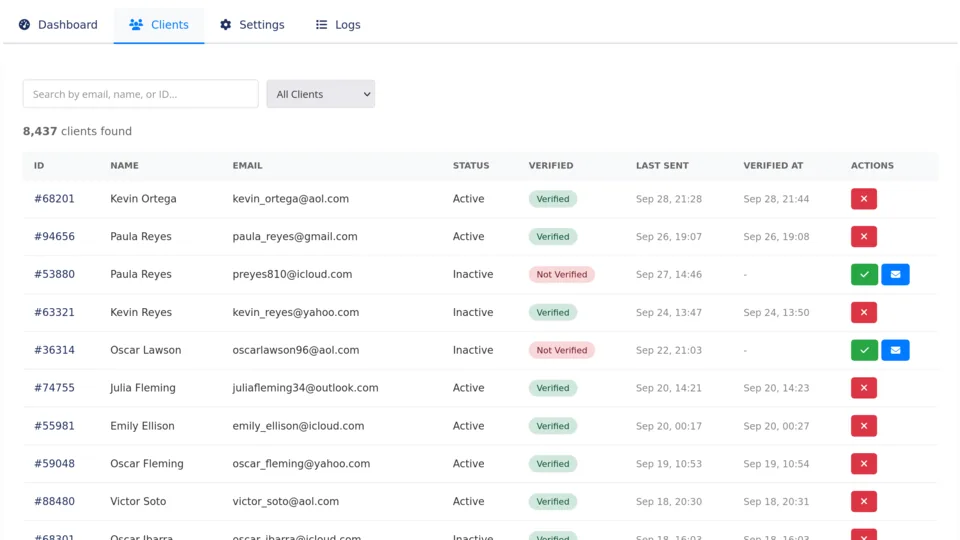960x540 pixels.
Task: Click blue envelope icon for preyes810@icloud.com
Action: point(895,274)
